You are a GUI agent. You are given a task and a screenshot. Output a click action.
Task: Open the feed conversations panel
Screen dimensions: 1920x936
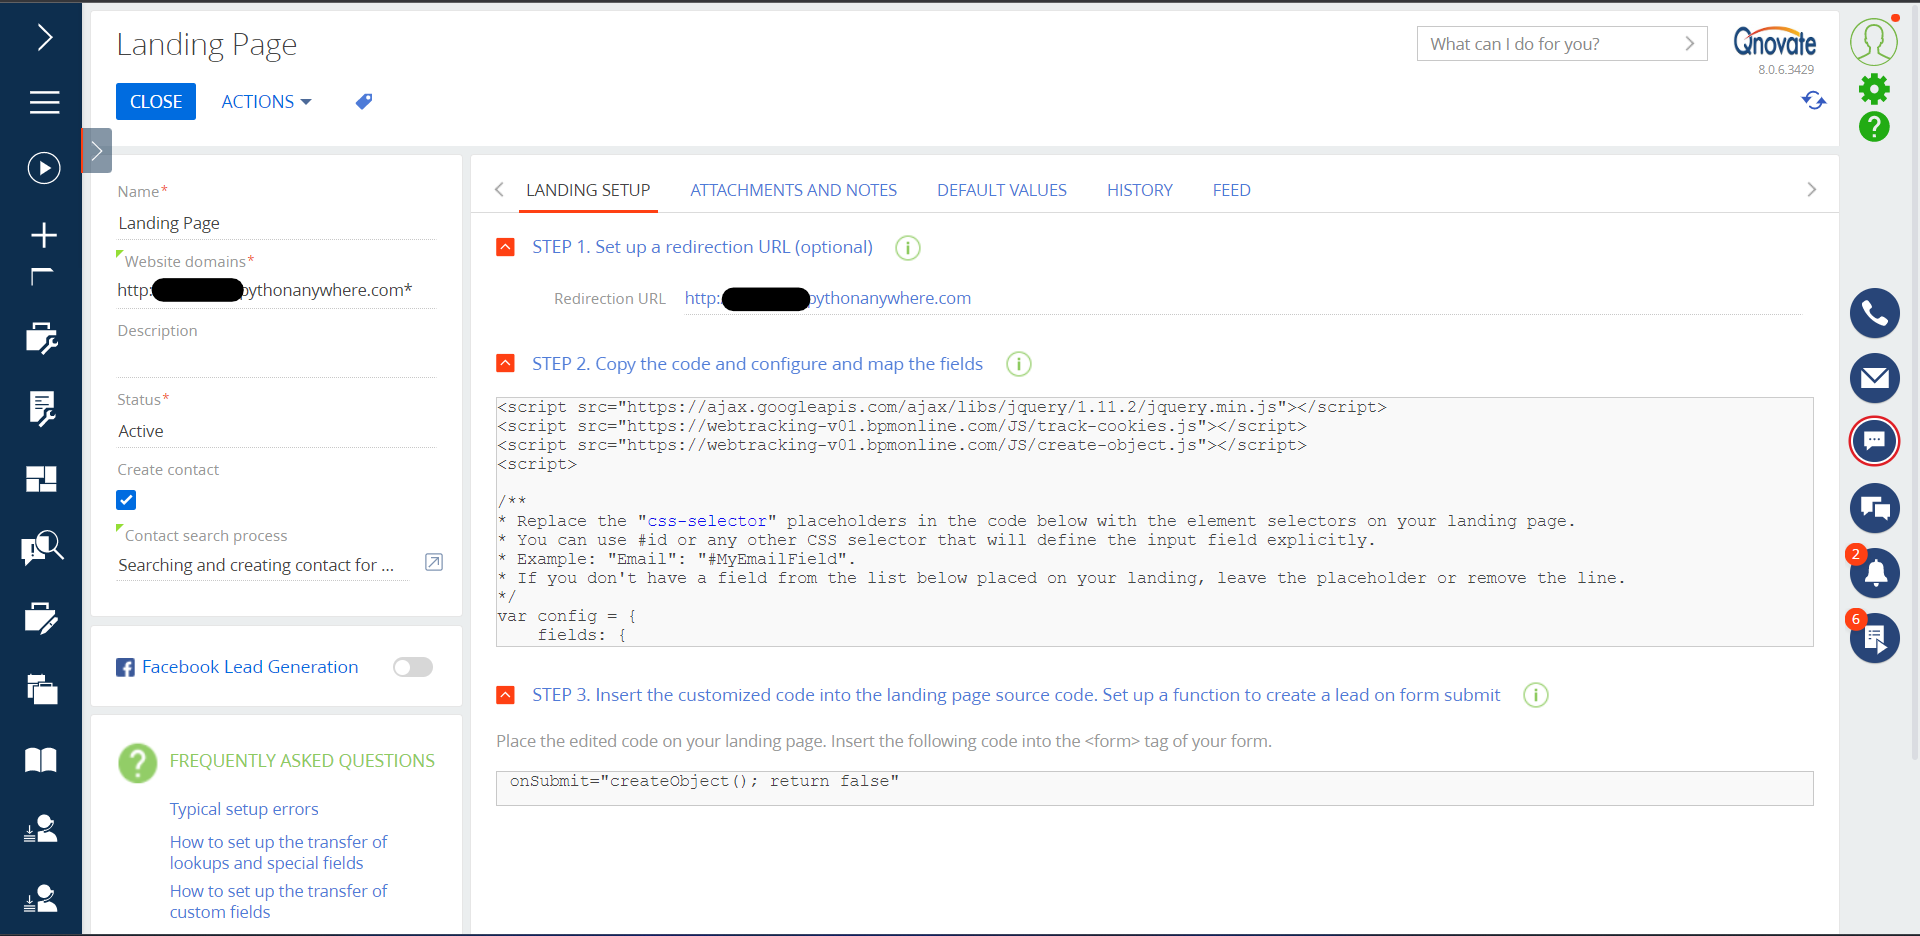coord(1875,508)
